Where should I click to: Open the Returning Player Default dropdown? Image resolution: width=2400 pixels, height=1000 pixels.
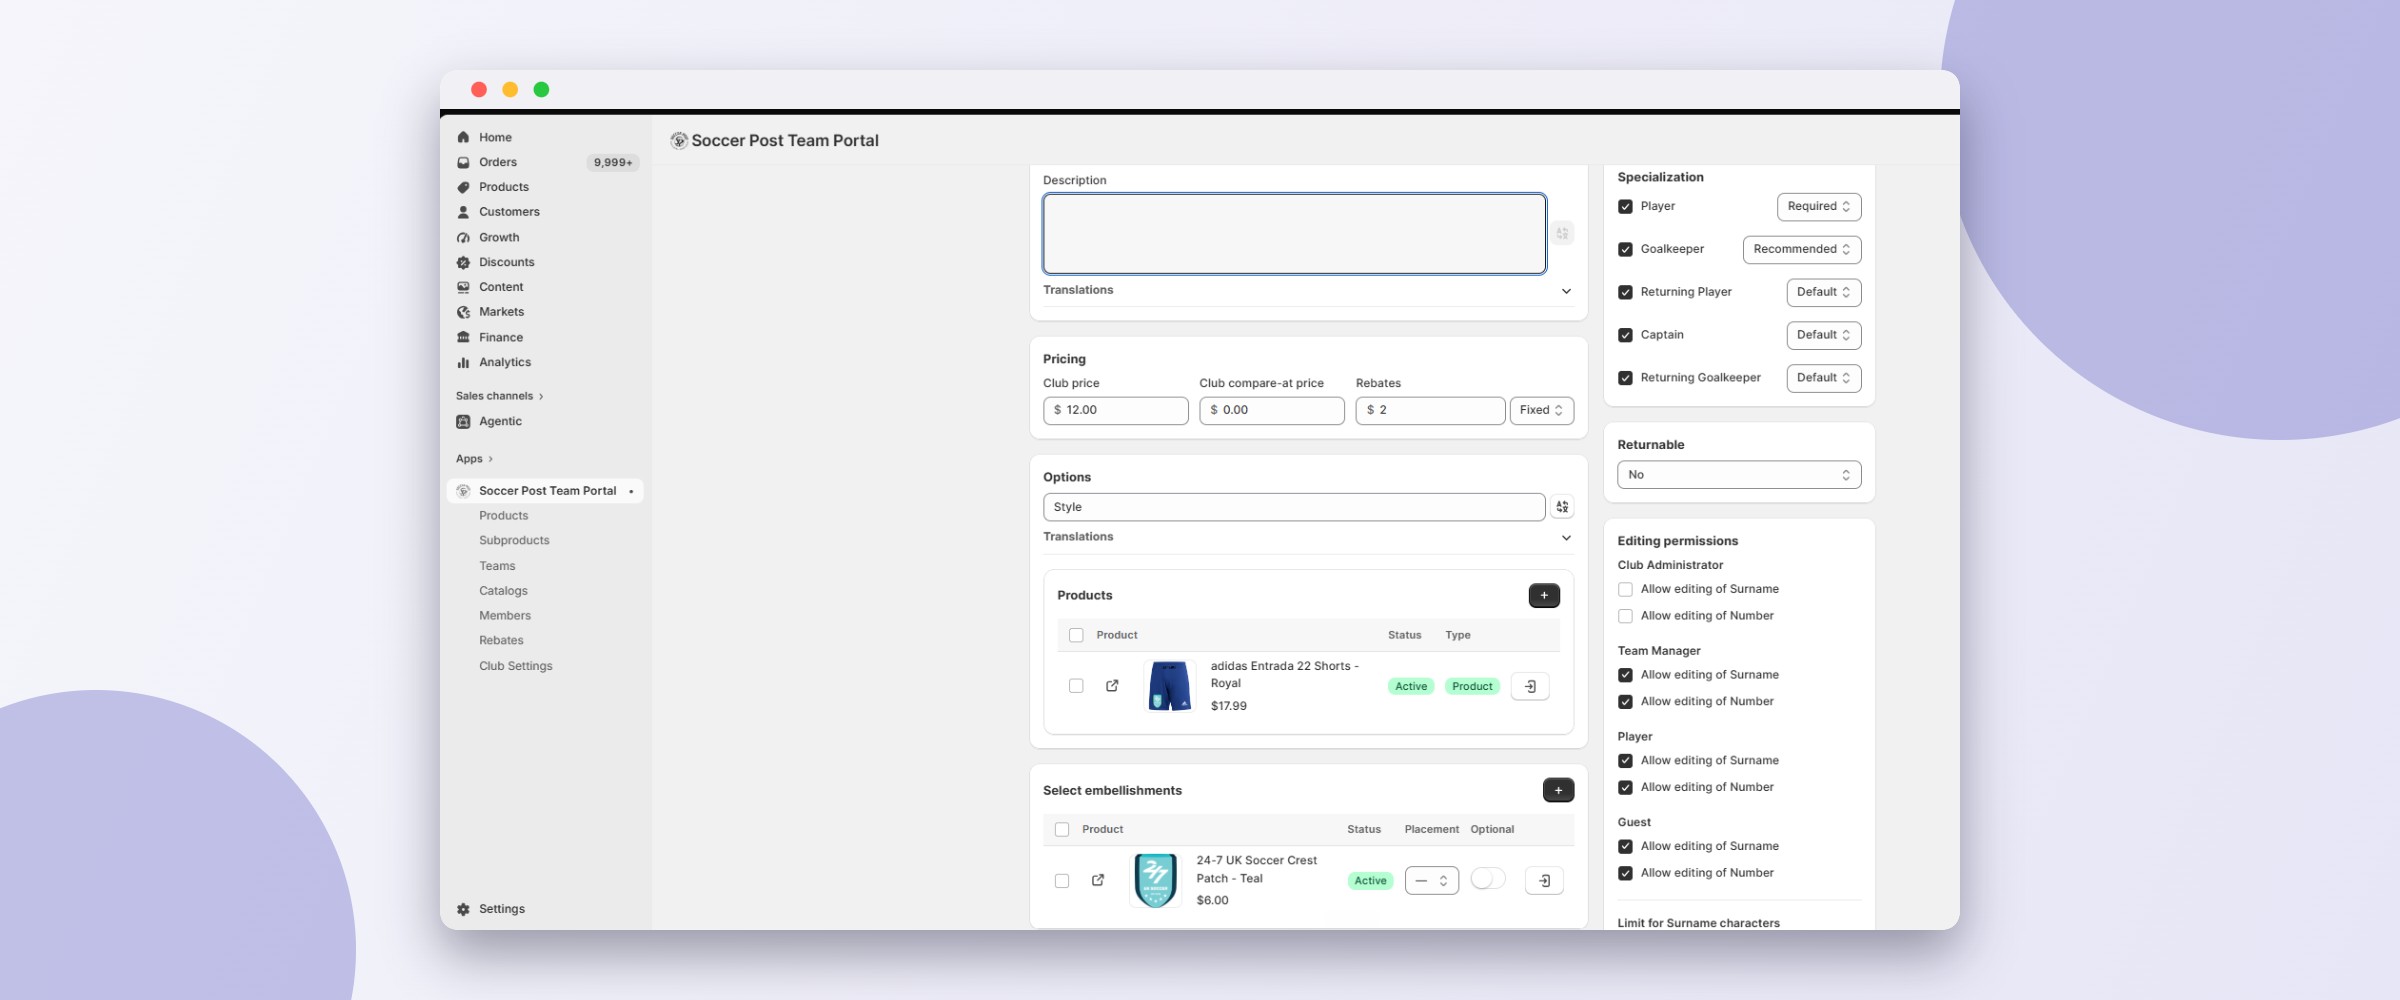(1823, 292)
